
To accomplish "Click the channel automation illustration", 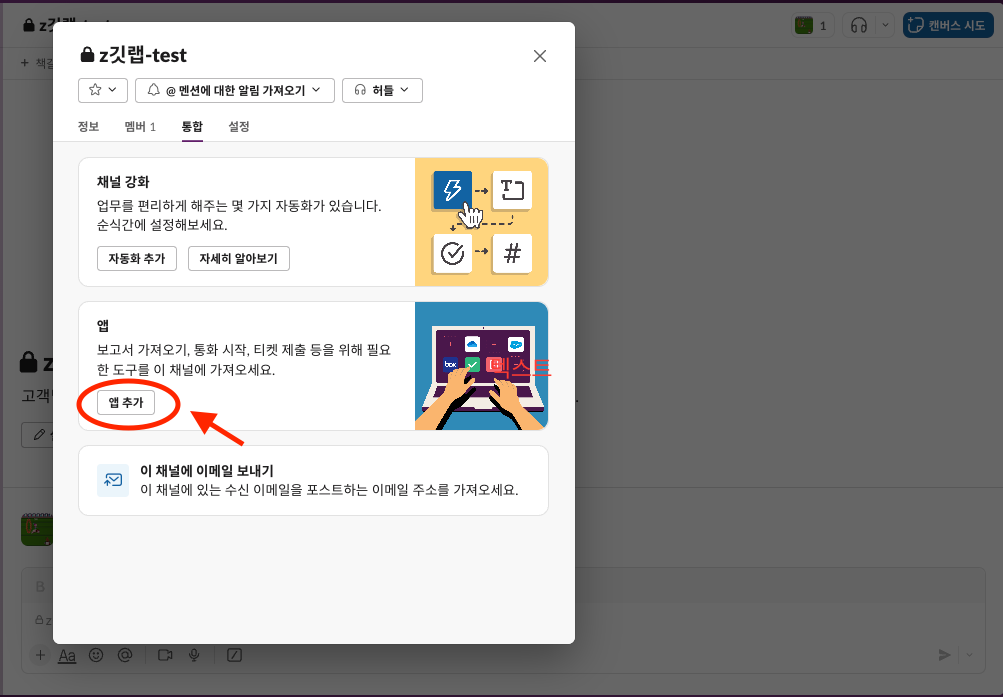I will coord(482,222).
